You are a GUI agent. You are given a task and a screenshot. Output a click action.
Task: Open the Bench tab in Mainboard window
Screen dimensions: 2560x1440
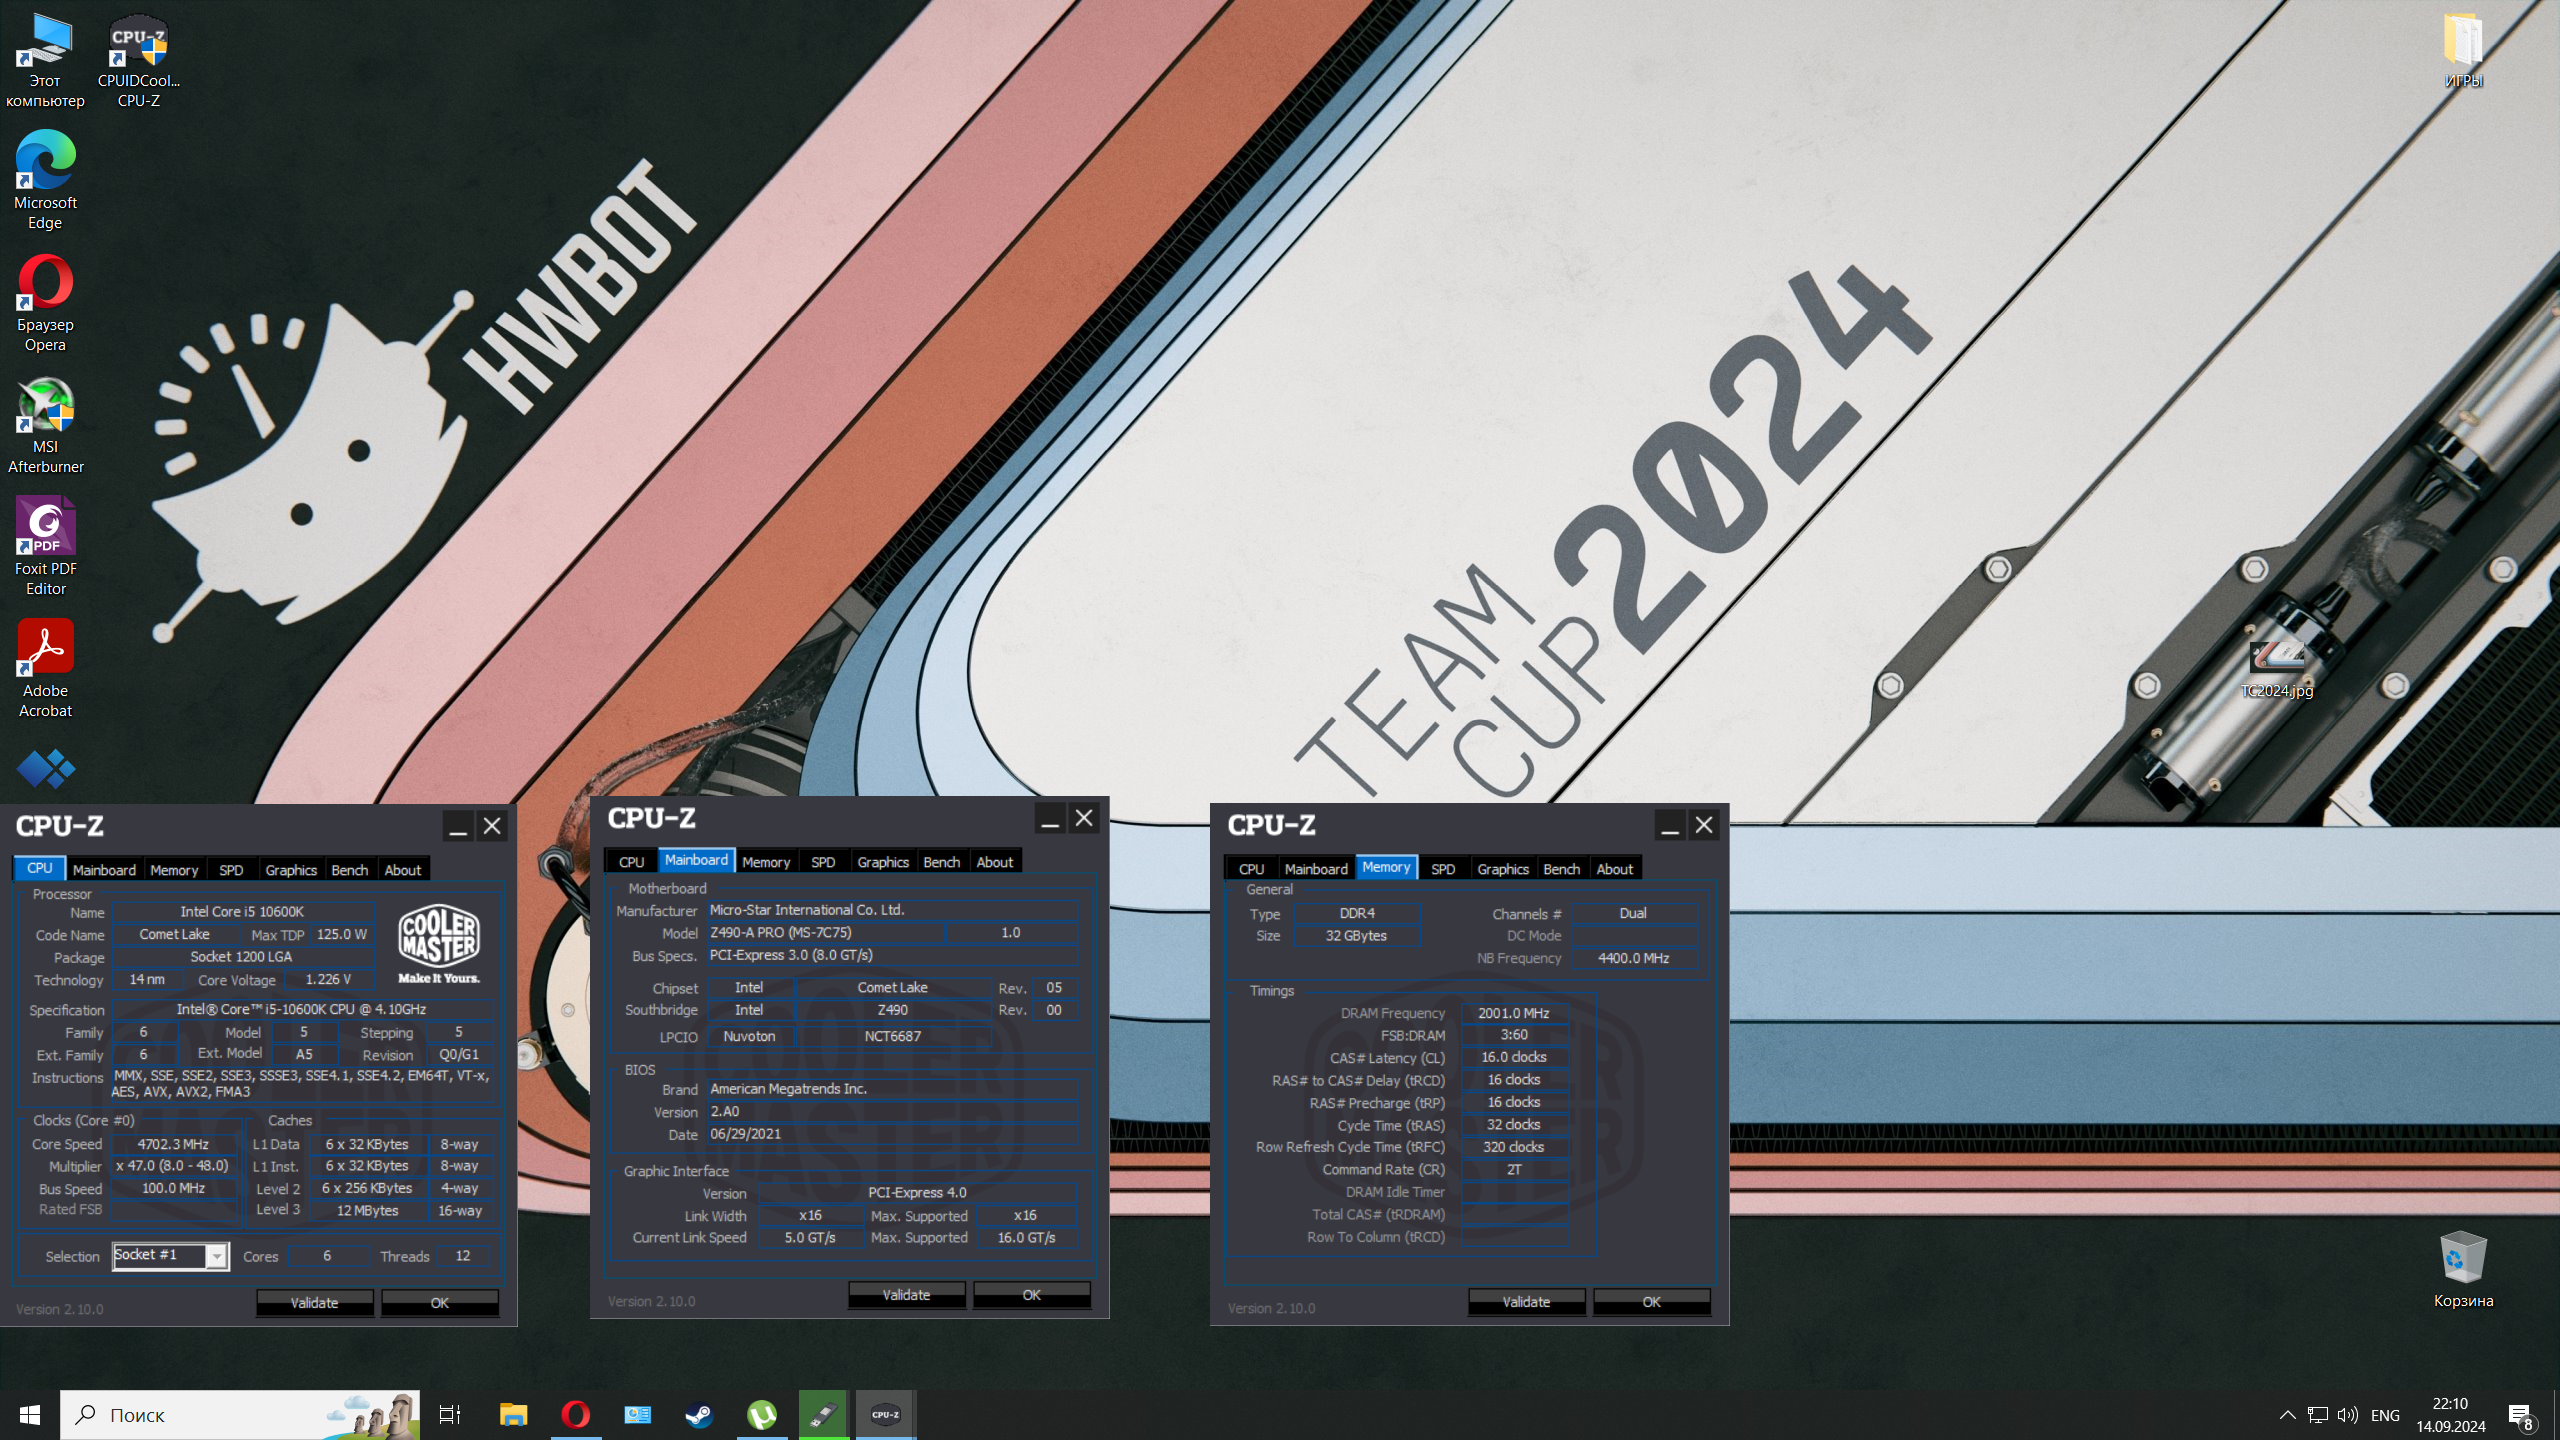(942, 861)
